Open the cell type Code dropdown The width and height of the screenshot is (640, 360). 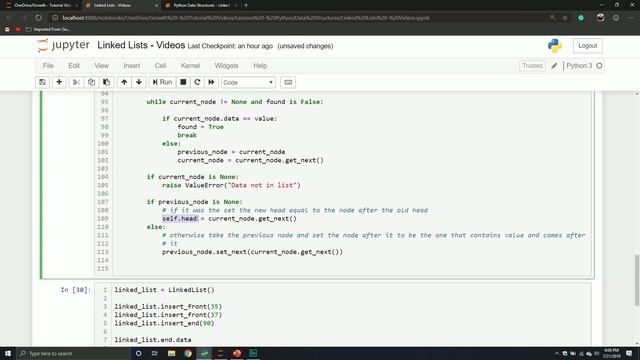point(248,82)
